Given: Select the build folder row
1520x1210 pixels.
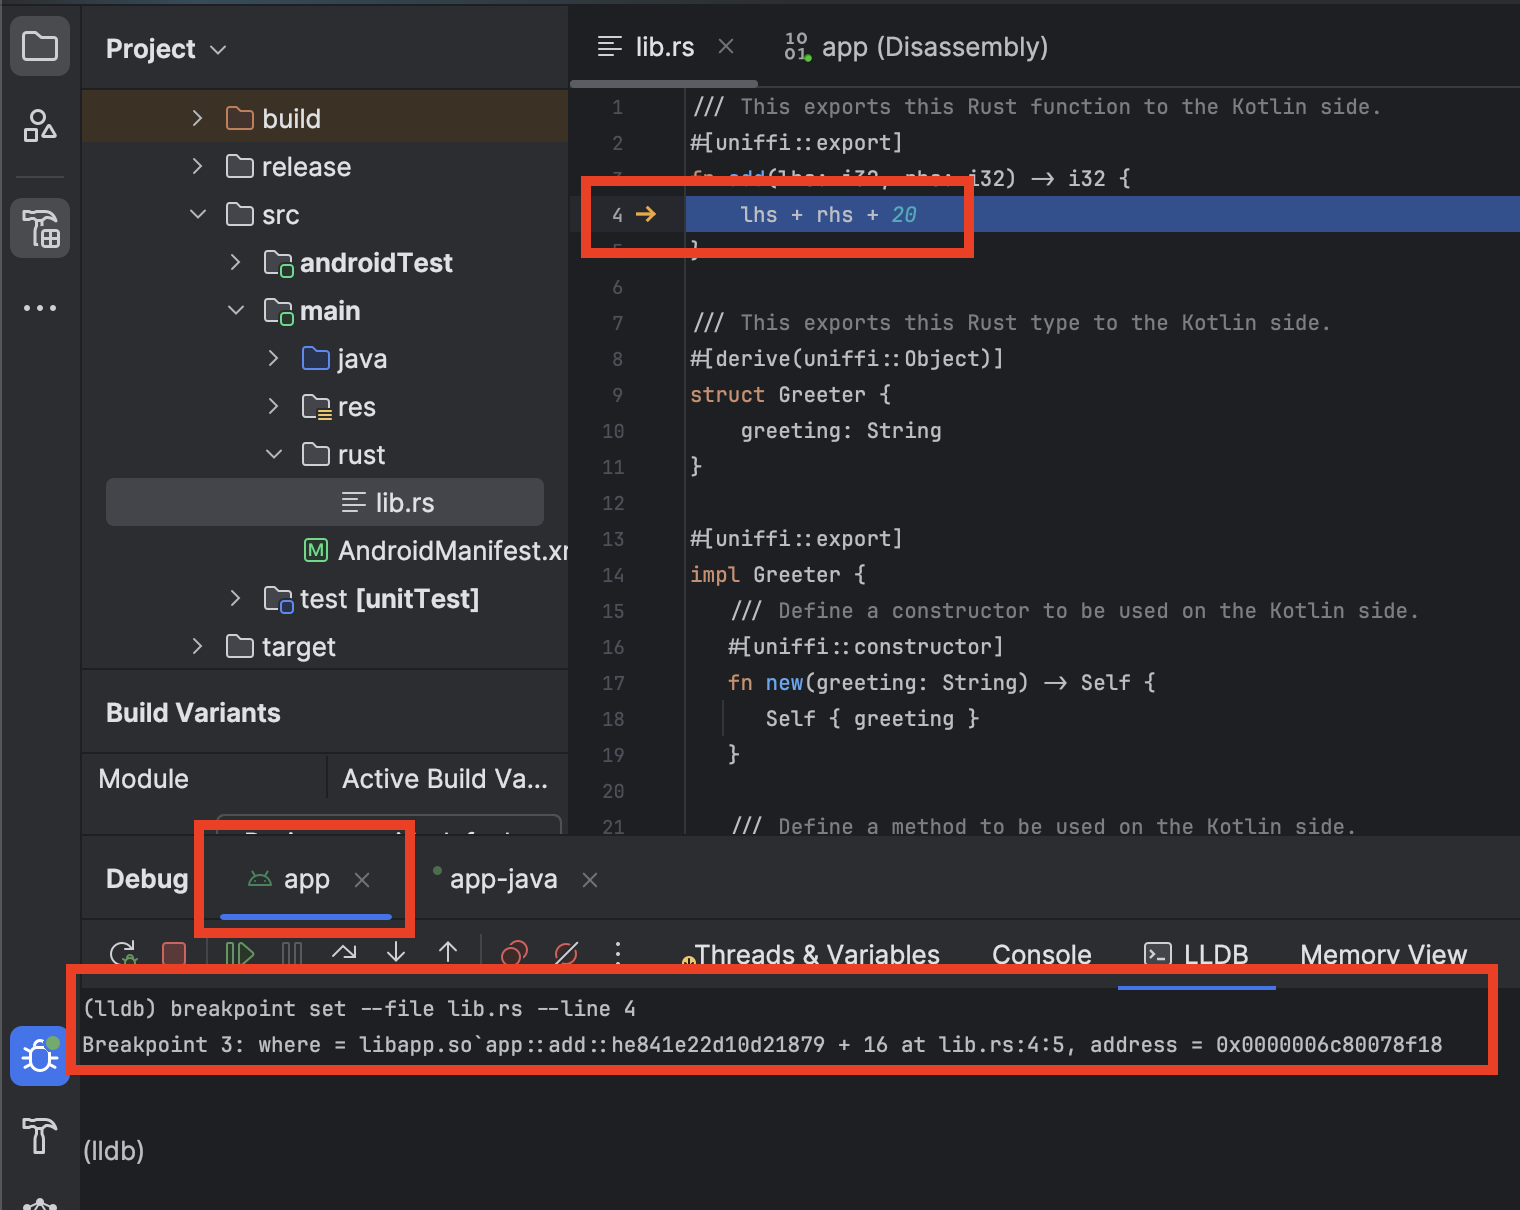Looking at the screenshot, I should pos(325,118).
